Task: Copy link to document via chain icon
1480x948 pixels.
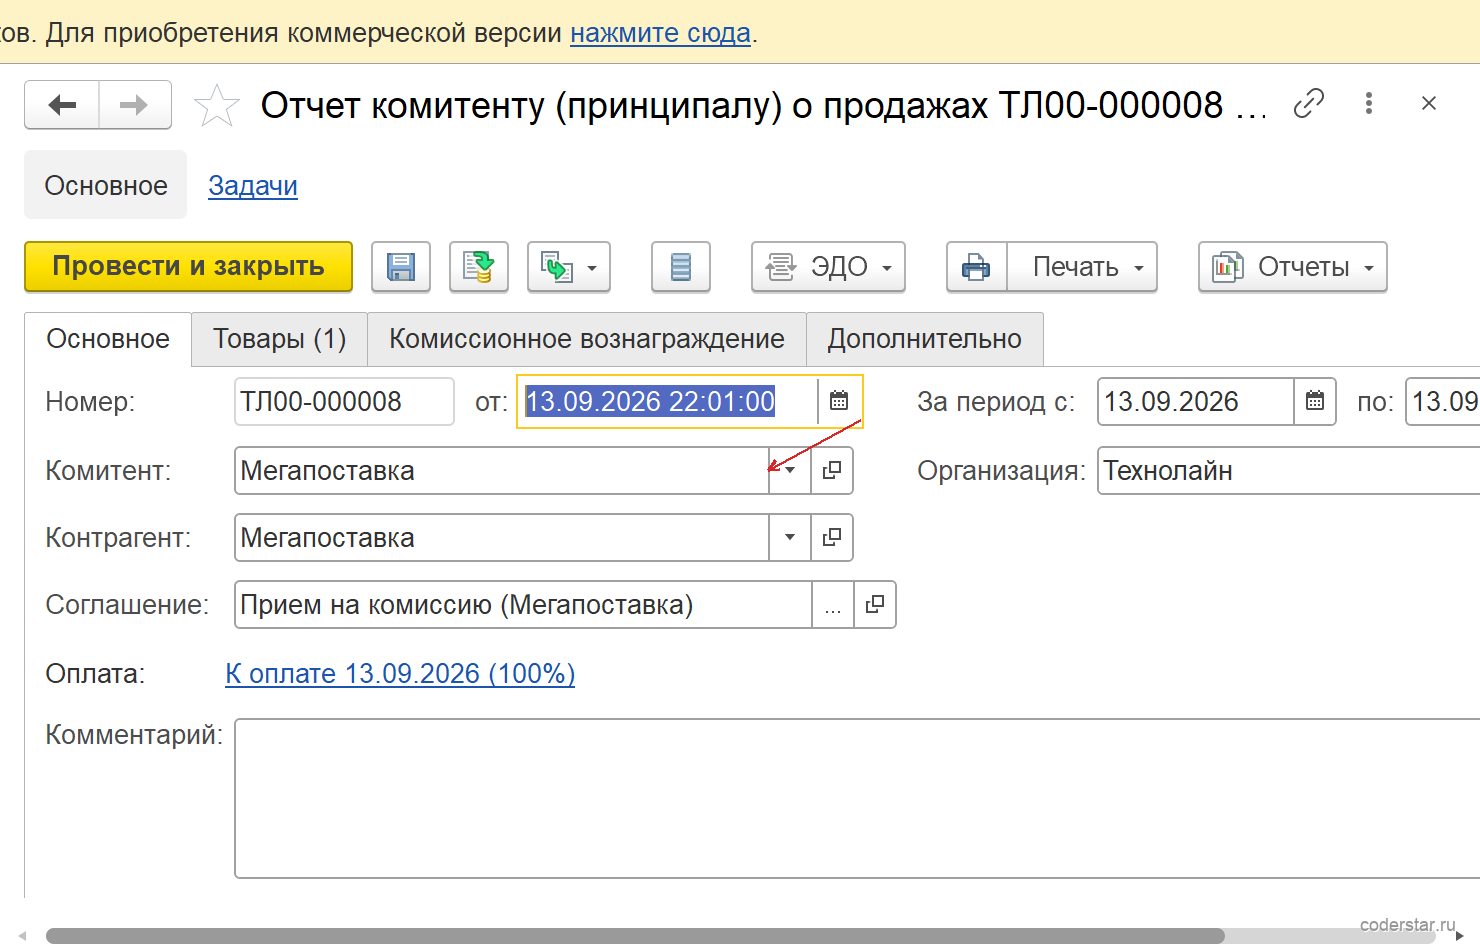Action: click(x=1308, y=103)
